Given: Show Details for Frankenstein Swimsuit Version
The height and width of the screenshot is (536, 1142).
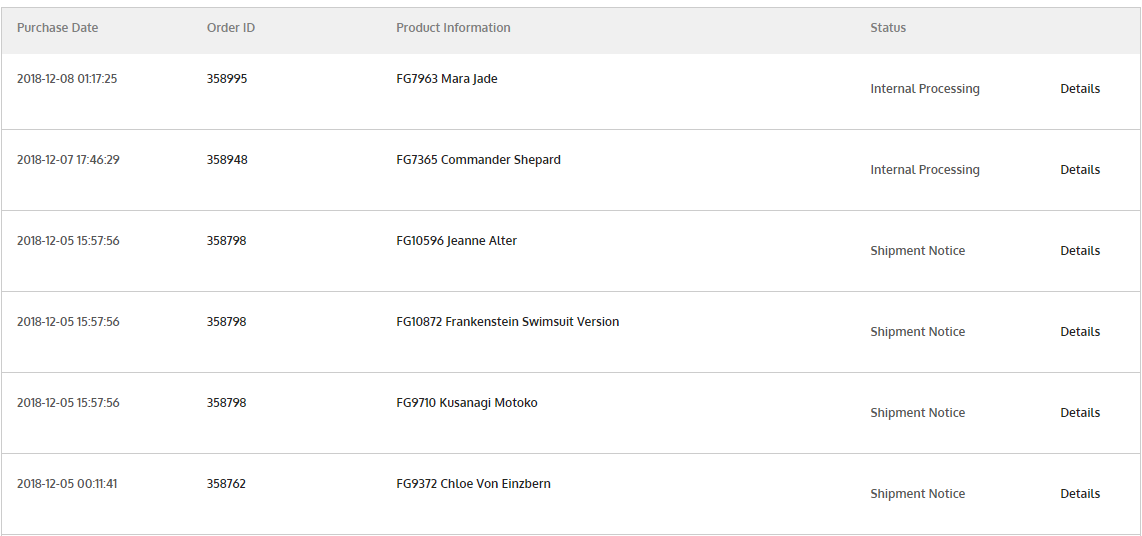Looking at the screenshot, I should pyautogui.click(x=1080, y=332).
